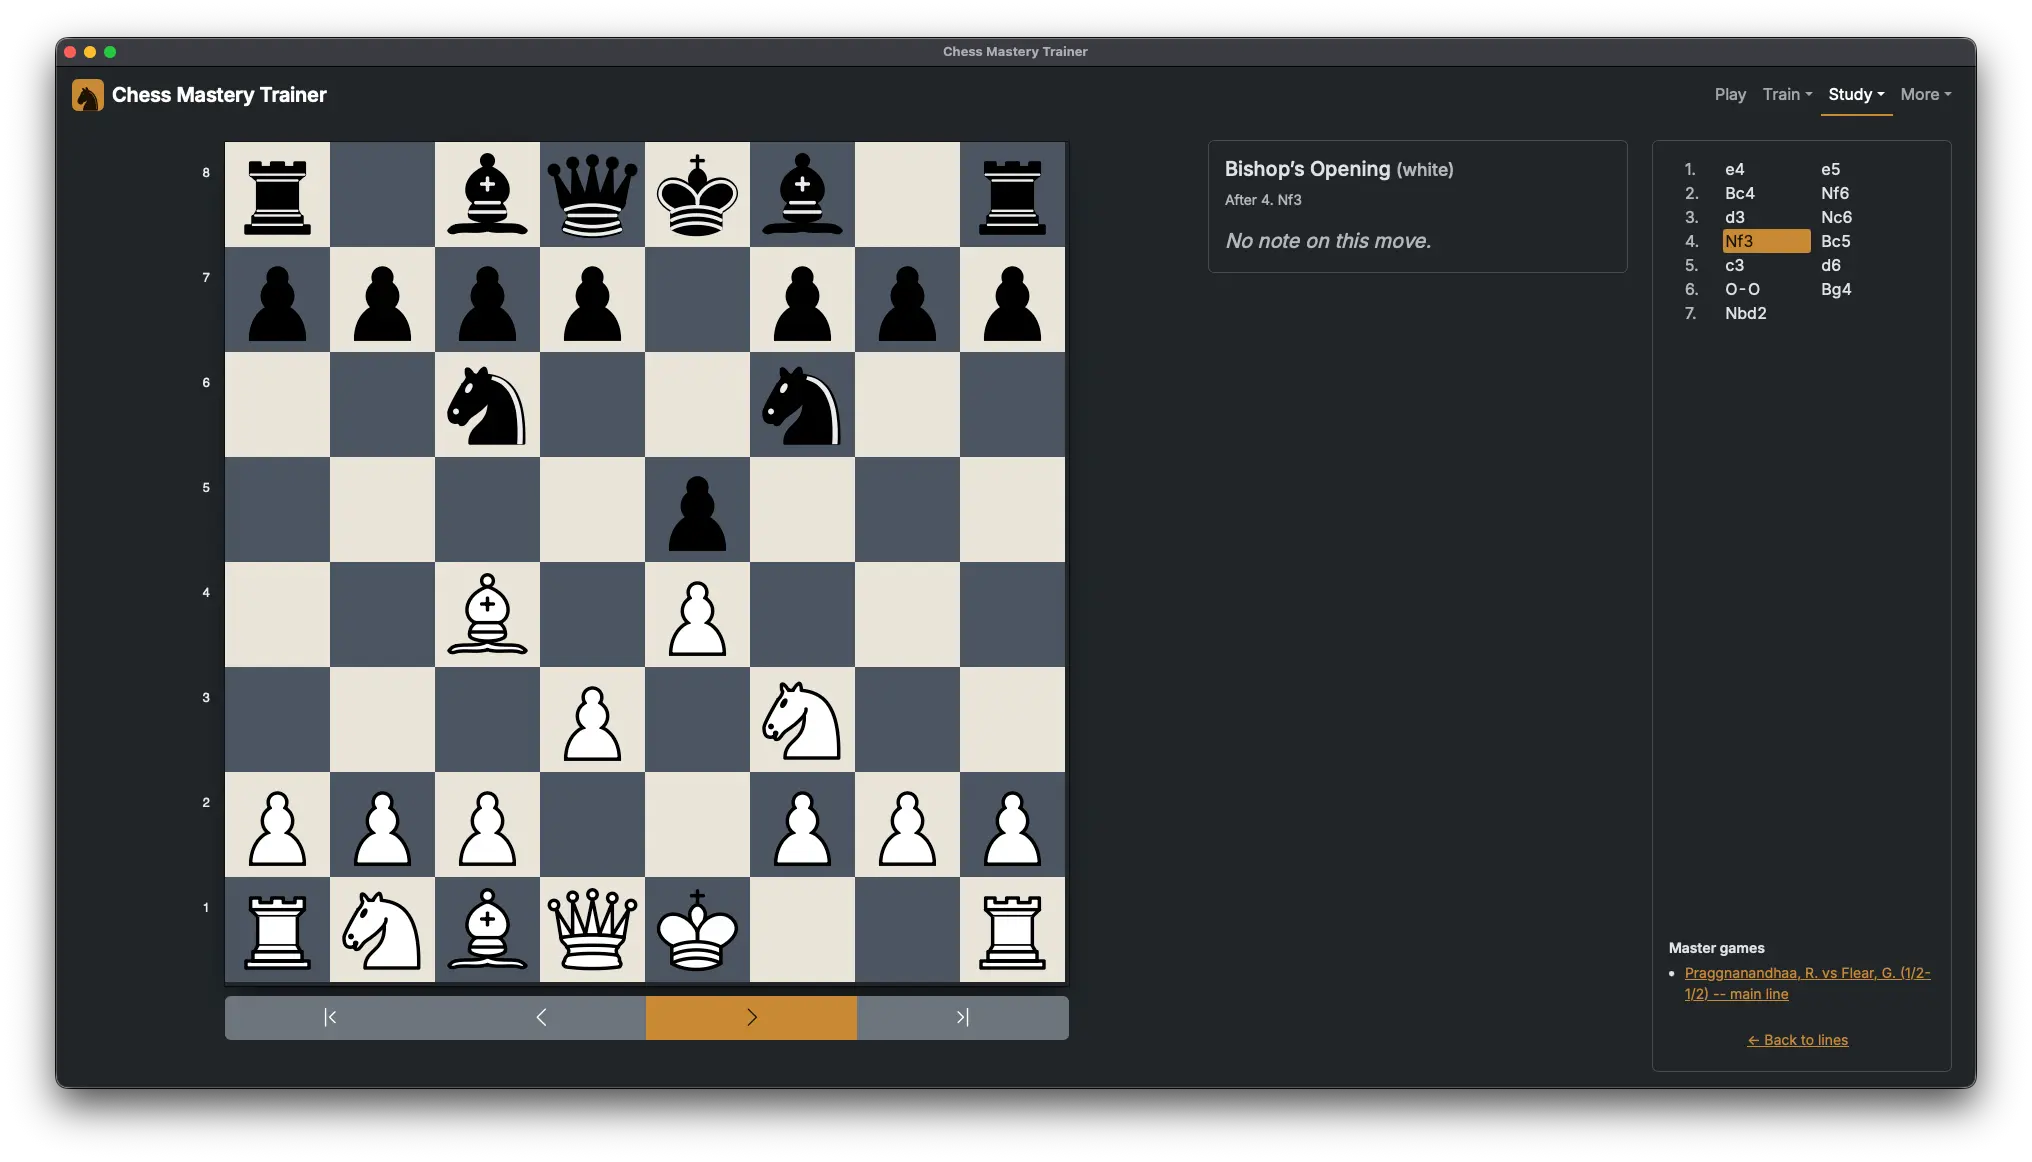Click the white knight on f3
This screenshot has width=2032, height=1162.
[802, 719]
